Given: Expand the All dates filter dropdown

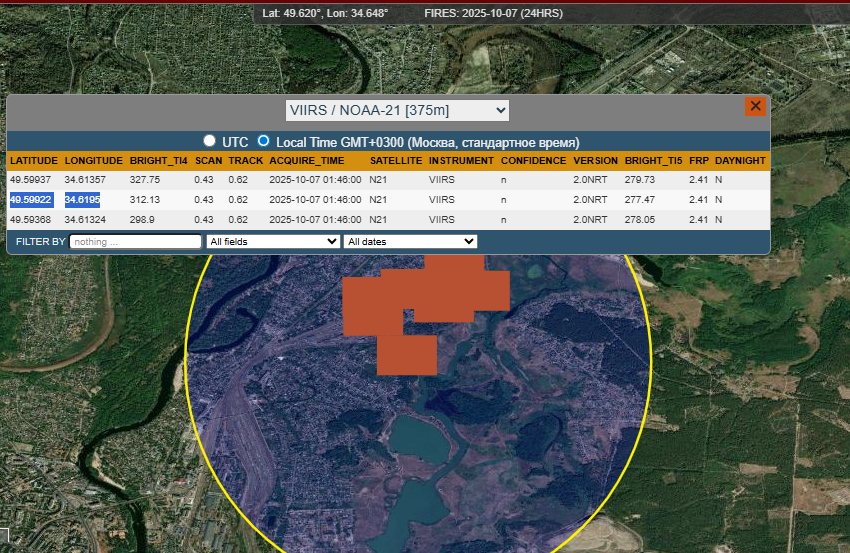Looking at the screenshot, I should 410,241.
